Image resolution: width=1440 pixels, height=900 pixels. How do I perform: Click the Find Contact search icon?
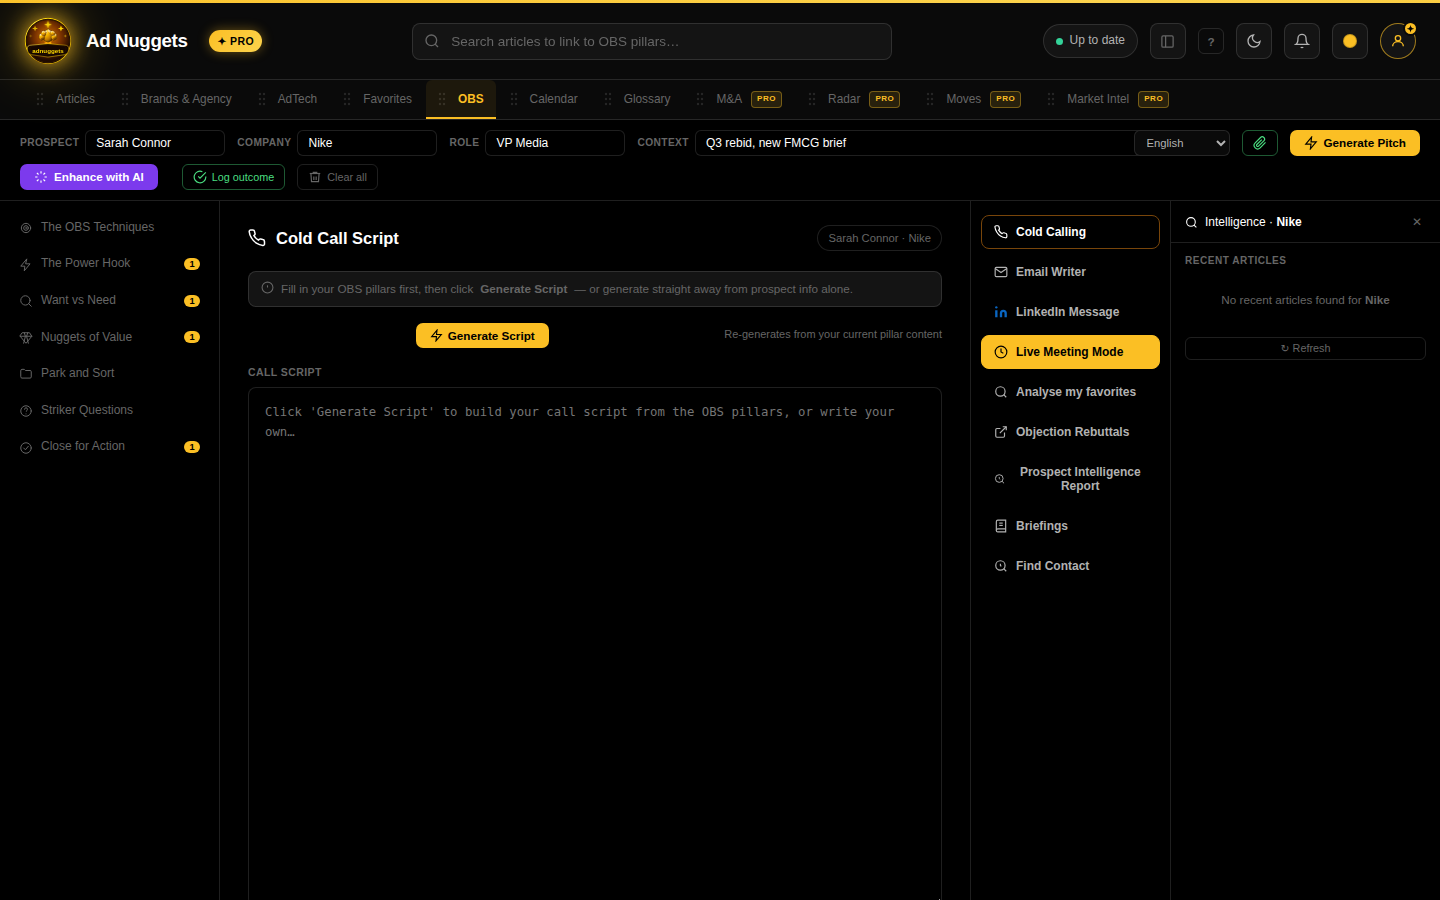click(x=1001, y=566)
